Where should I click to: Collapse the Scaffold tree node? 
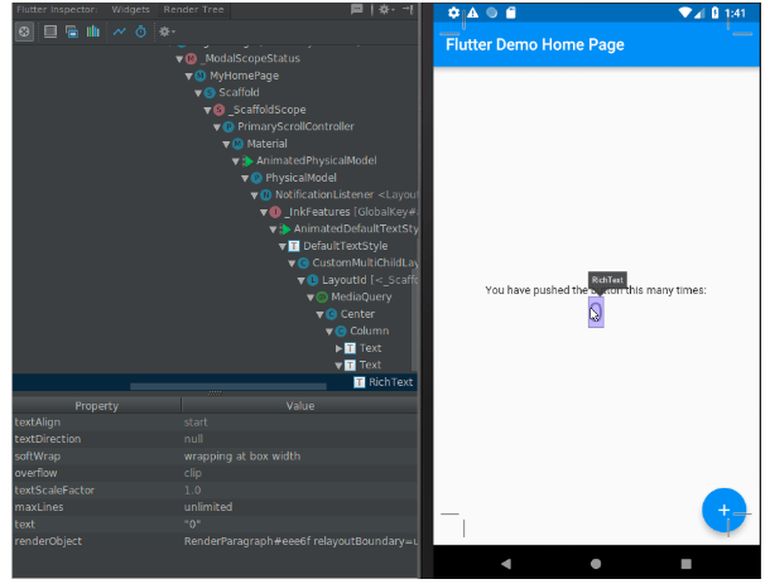[x=198, y=93]
